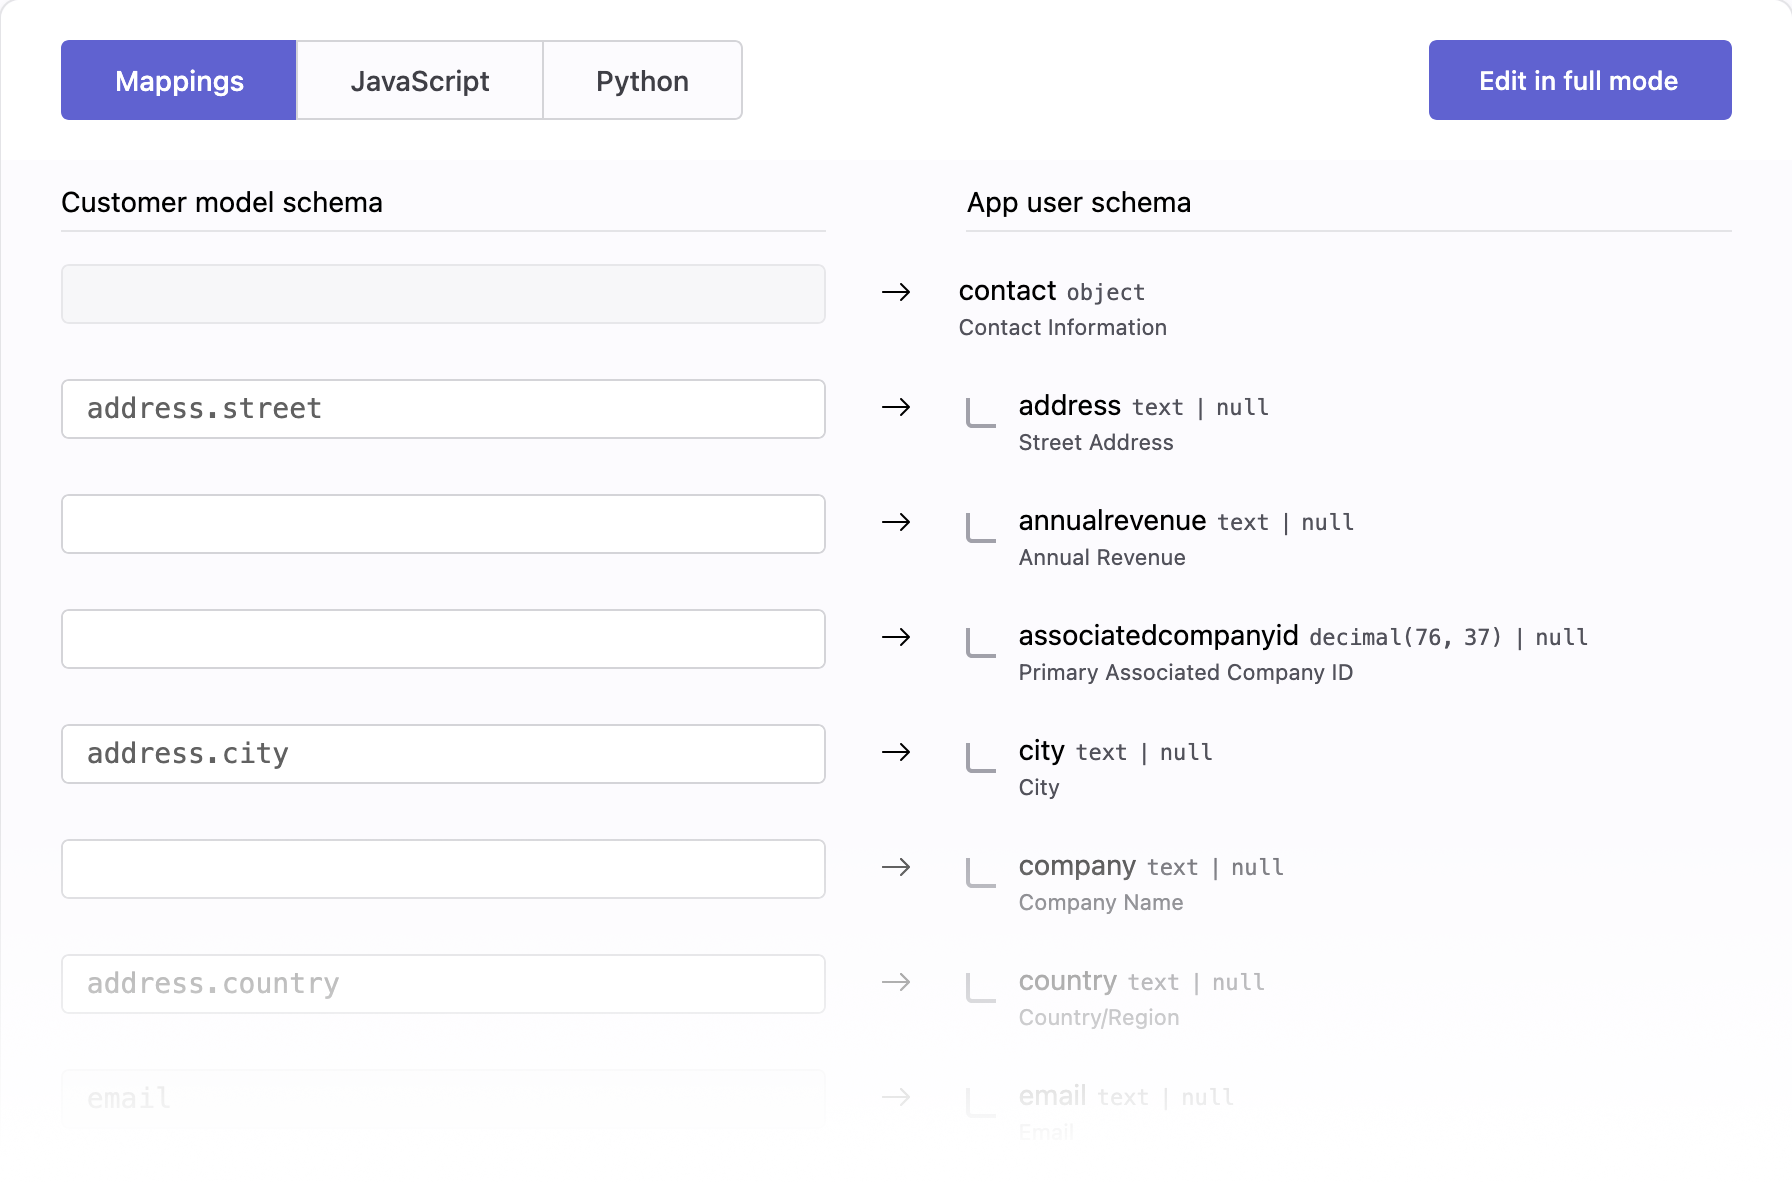Click the disabled contact object mapping field

443,294
